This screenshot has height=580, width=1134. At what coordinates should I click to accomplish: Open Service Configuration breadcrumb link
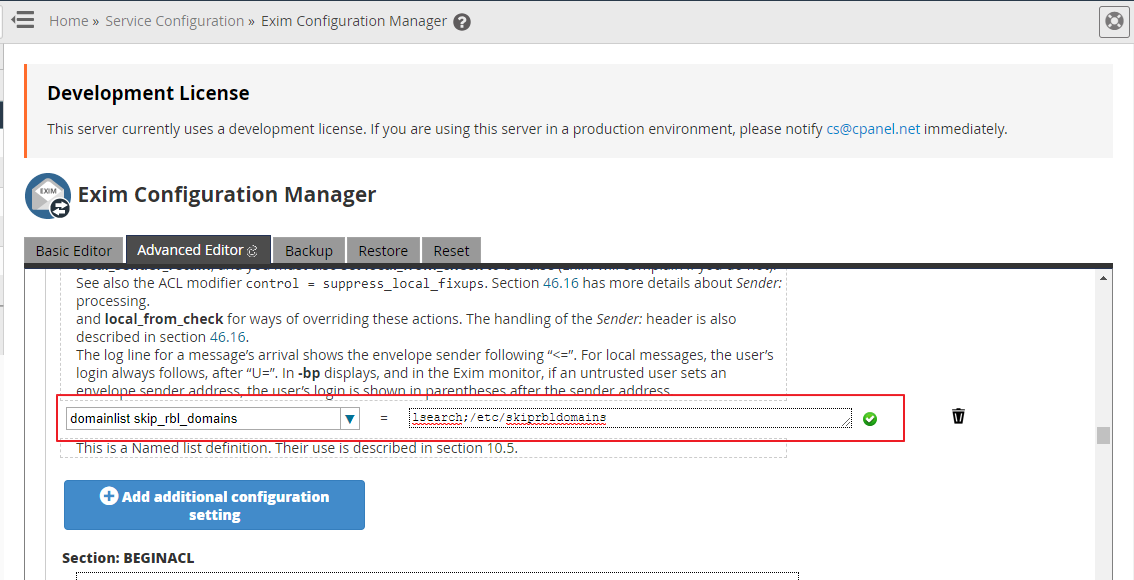(x=175, y=21)
